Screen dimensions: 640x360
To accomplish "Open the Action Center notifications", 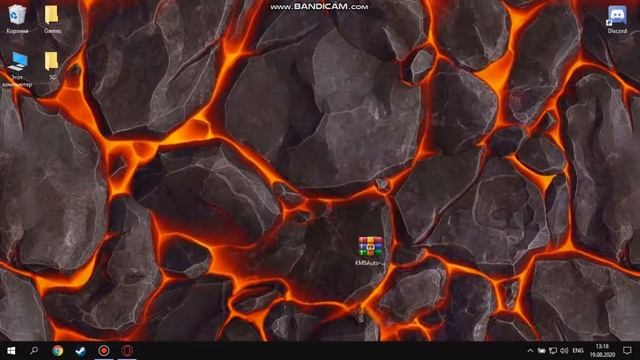I will [627, 351].
